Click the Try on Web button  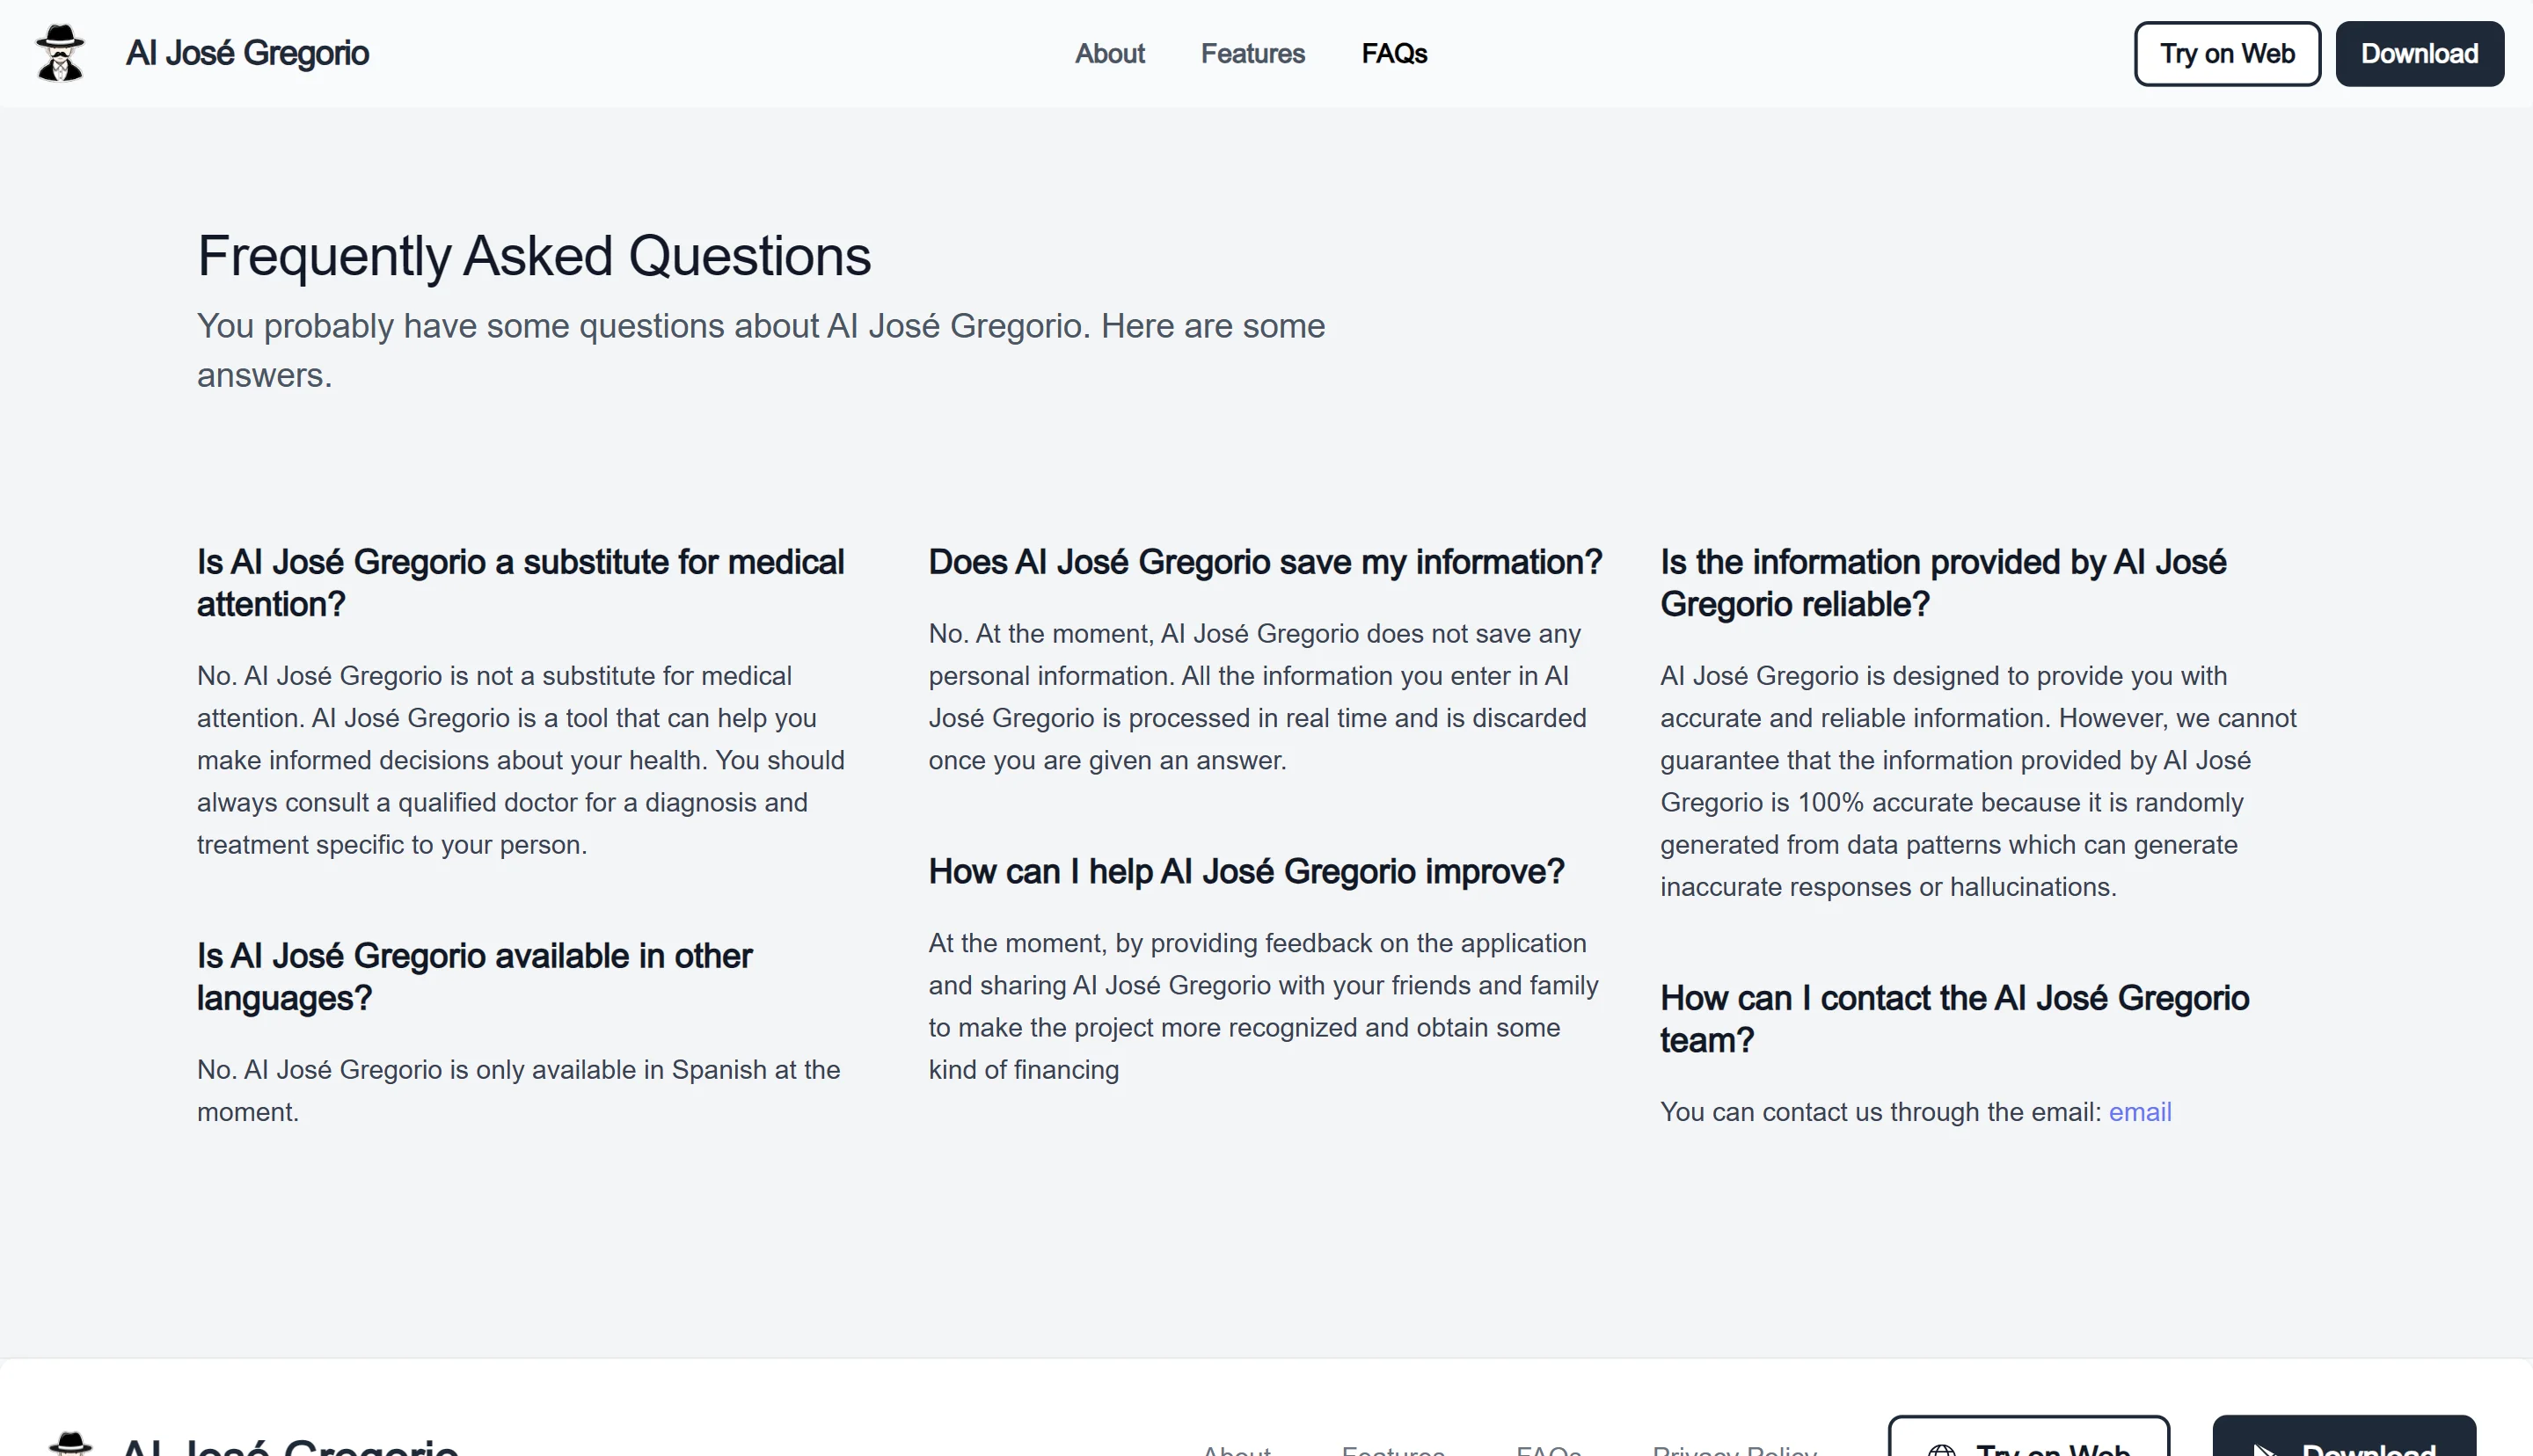pos(2226,53)
